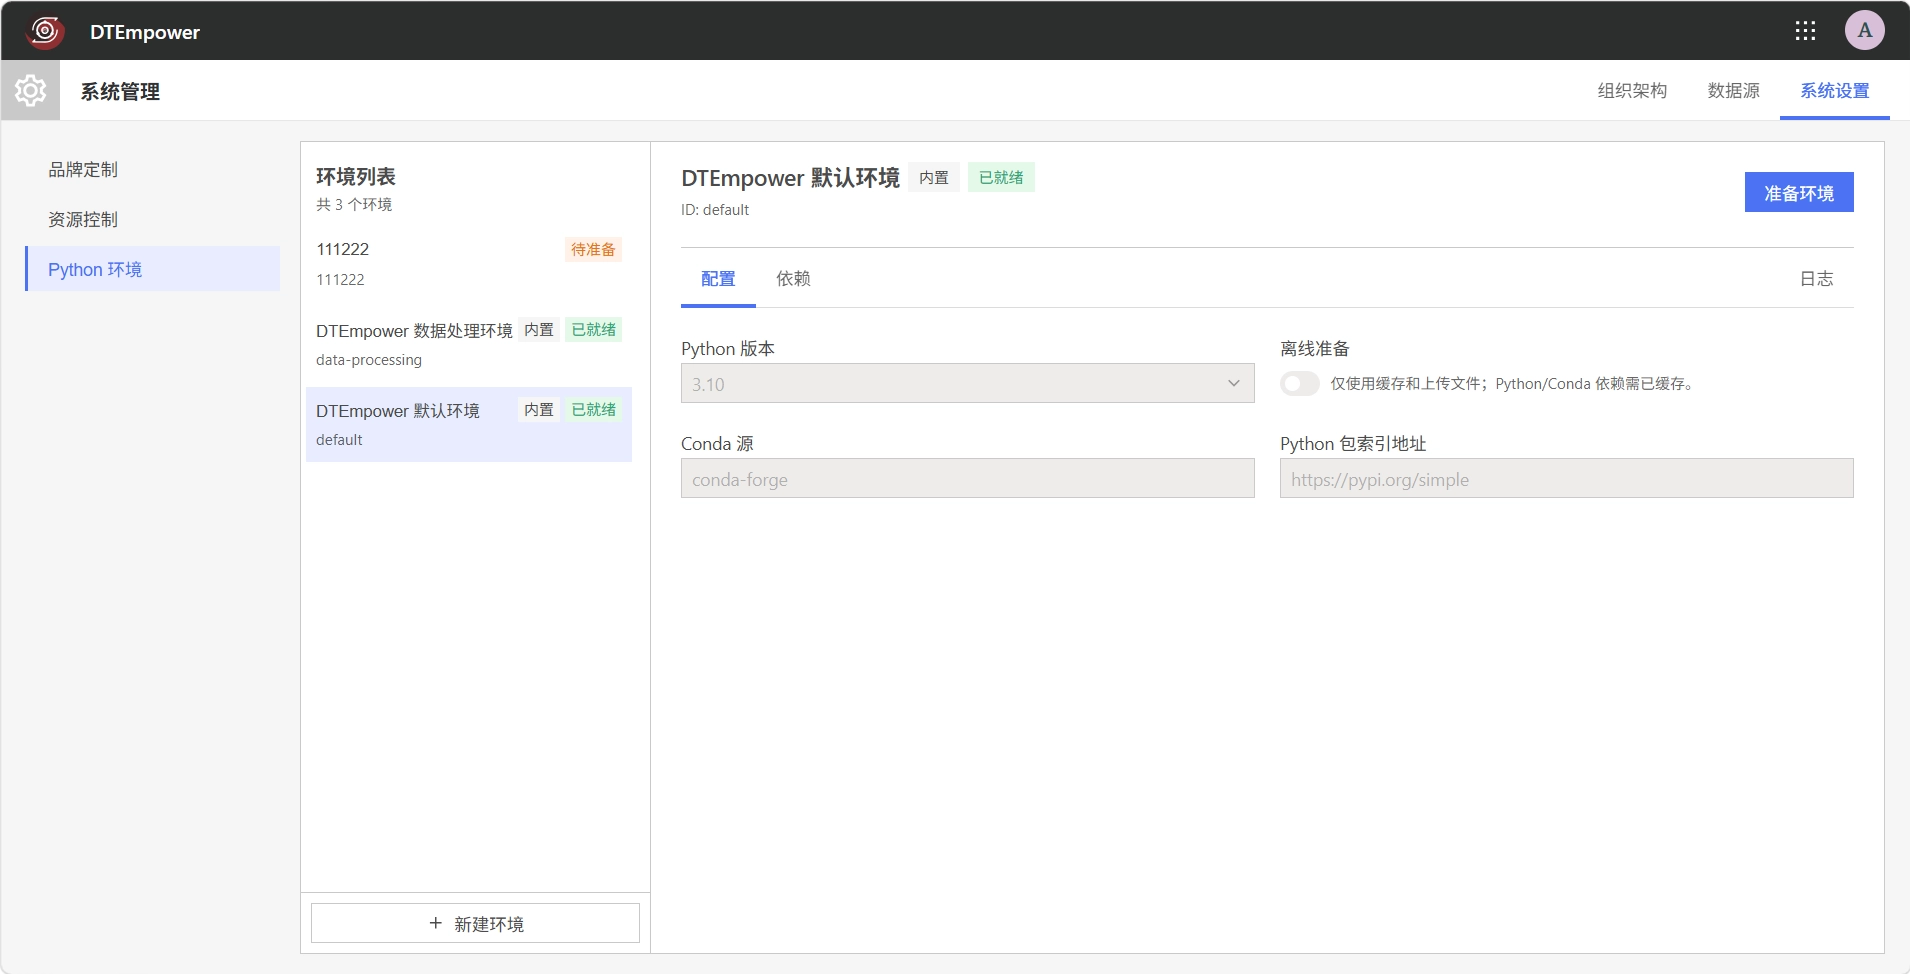Switch to the 组织架构 tab
This screenshot has width=1910, height=974.
[1632, 91]
